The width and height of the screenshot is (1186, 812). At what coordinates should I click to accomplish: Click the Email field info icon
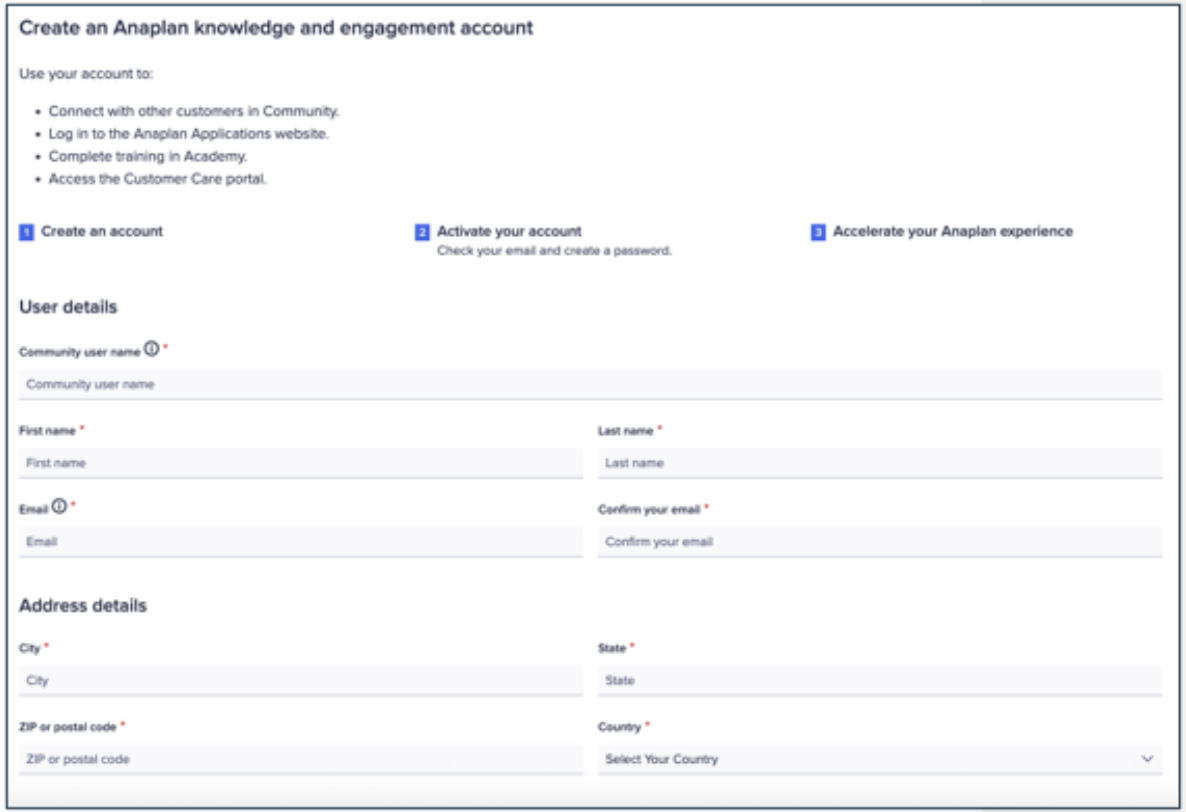click(59, 507)
